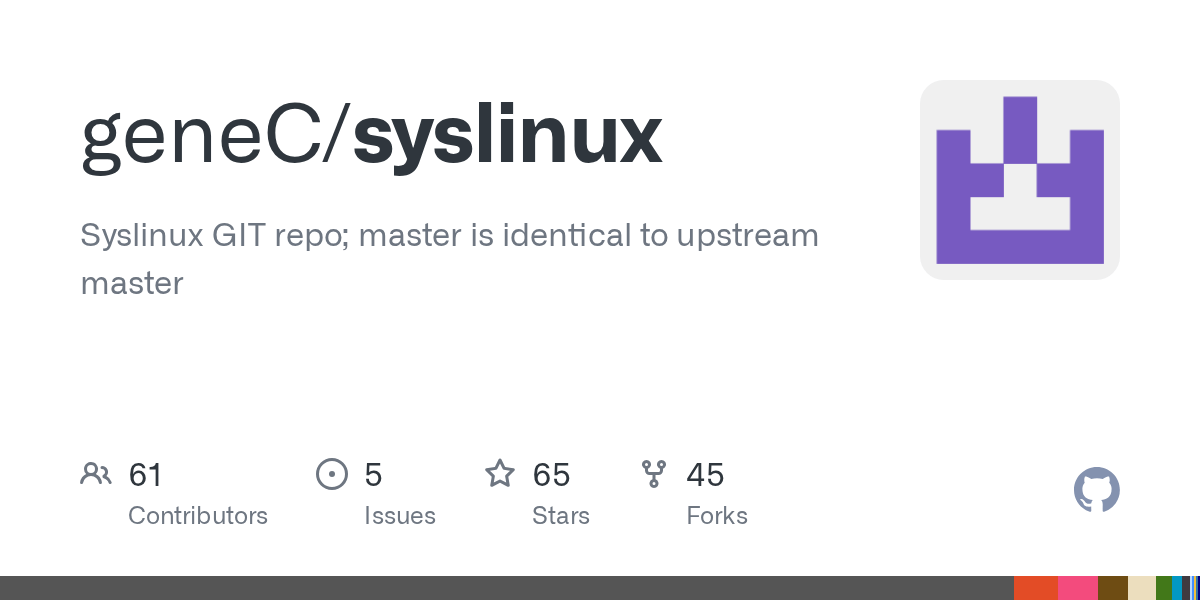The width and height of the screenshot is (1200, 600).
Task: Click the Stars label
Action: point(561,516)
